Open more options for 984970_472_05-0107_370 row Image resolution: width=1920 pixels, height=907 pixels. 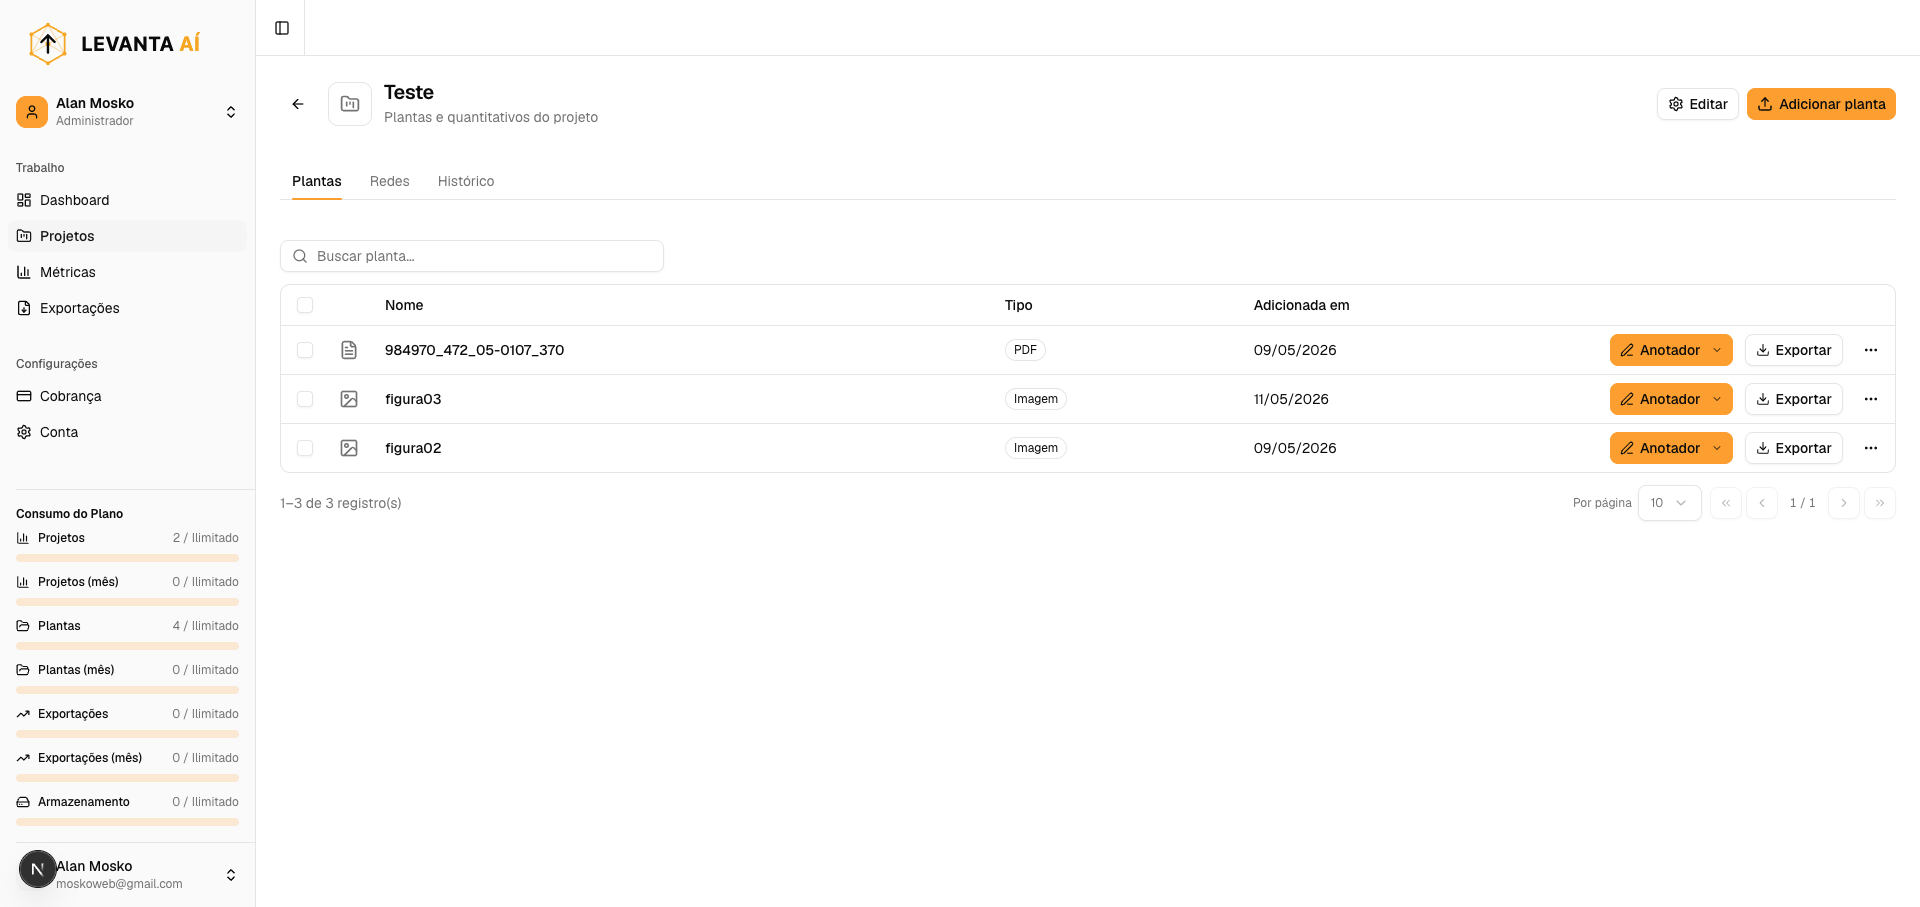coord(1871,350)
